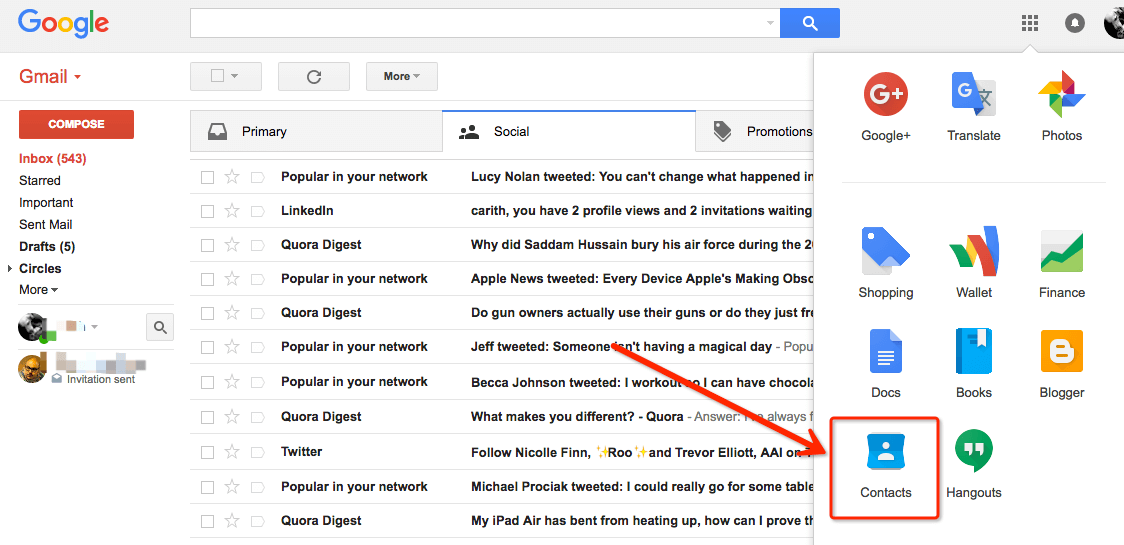Open Books from apps menu
This screenshot has height=545, width=1124.
(973, 364)
